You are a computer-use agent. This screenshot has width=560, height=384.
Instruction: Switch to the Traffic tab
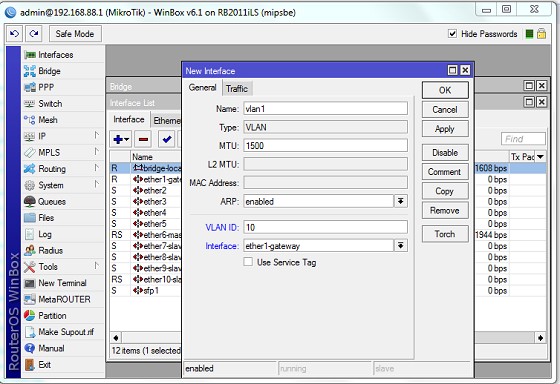237,89
